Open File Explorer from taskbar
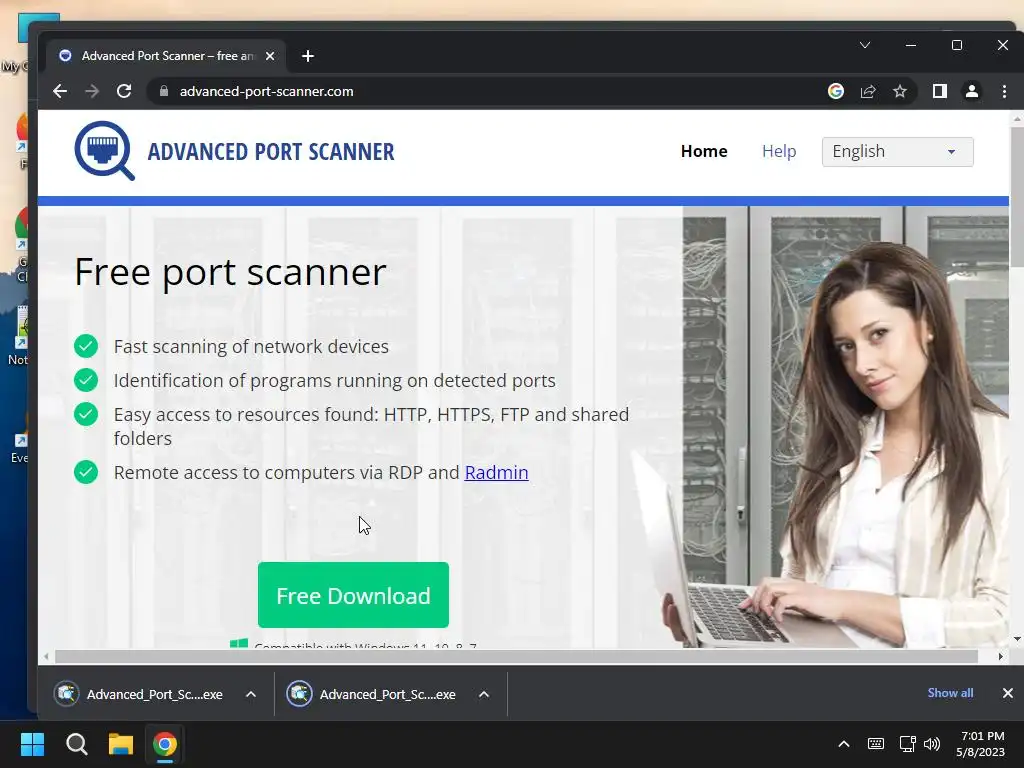Screen dimensions: 1024x768 (121, 744)
